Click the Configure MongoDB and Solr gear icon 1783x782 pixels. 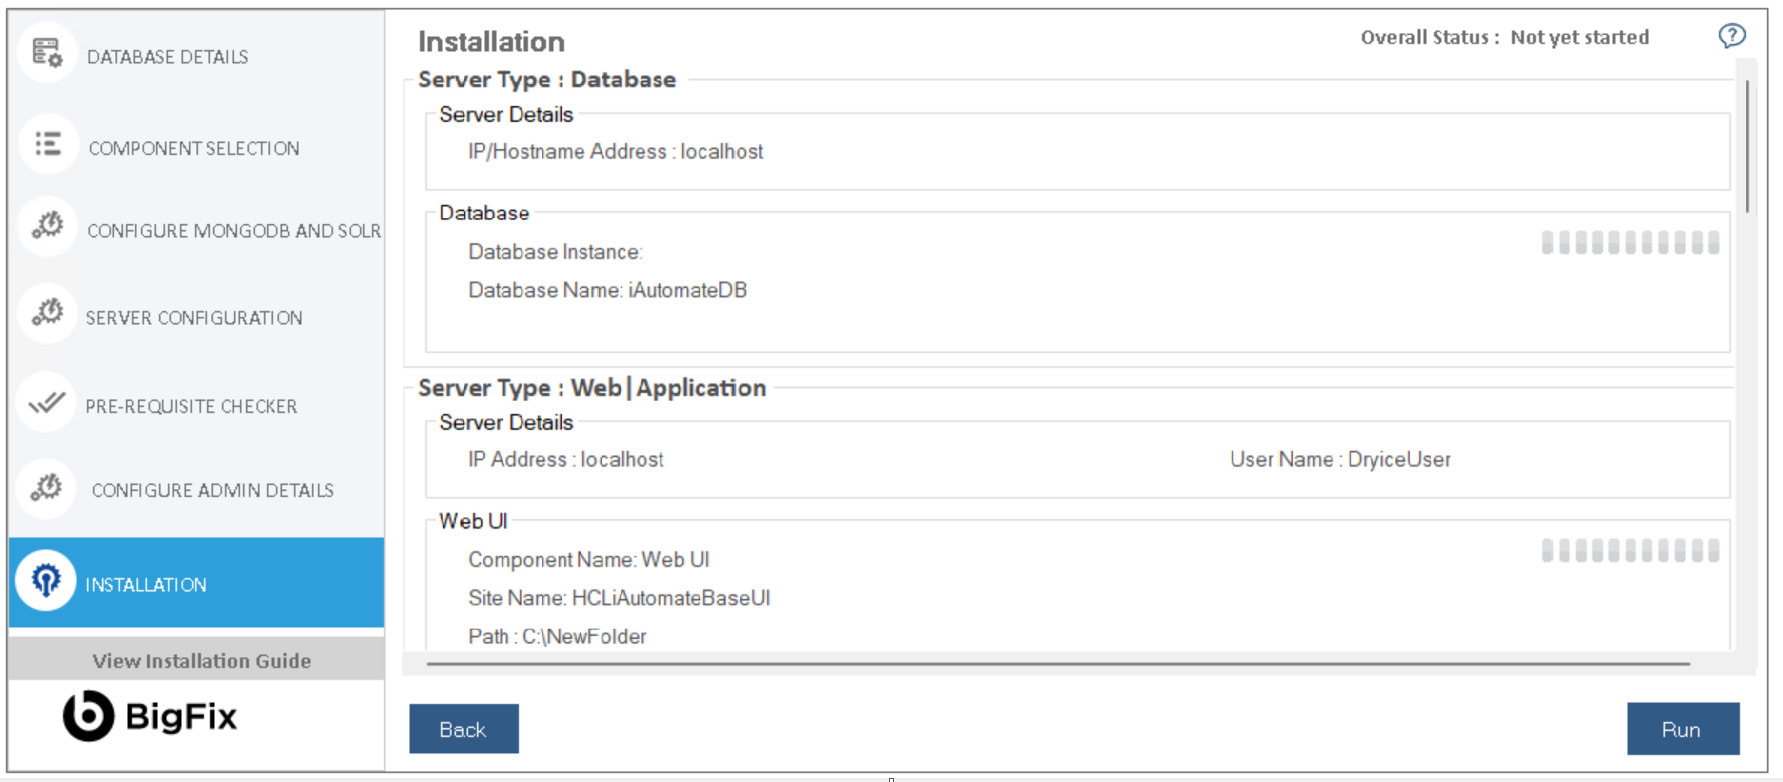47,227
